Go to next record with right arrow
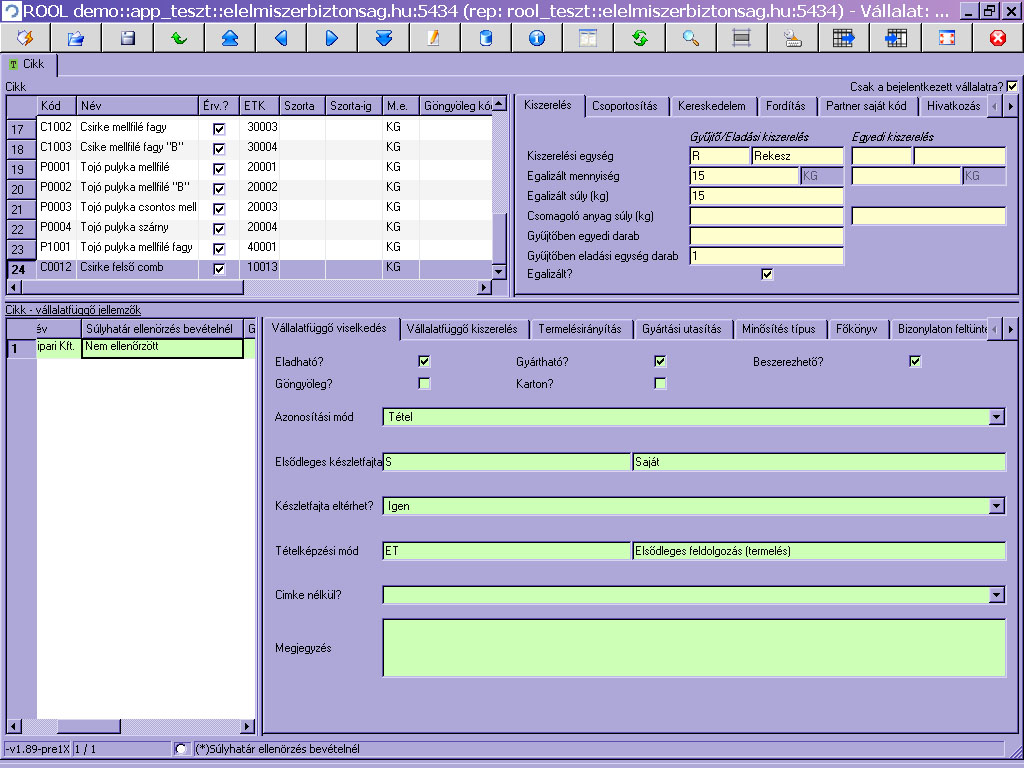 click(x=332, y=38)
